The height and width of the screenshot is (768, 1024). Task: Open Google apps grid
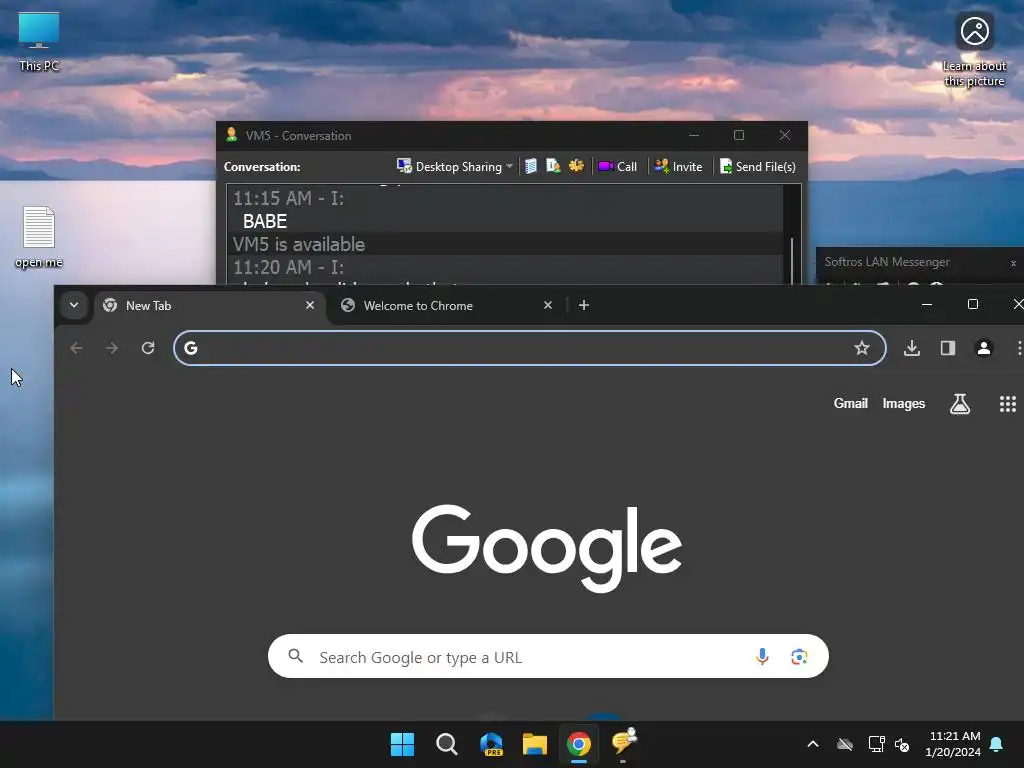pyautogui.click(x=1008, y=404)
